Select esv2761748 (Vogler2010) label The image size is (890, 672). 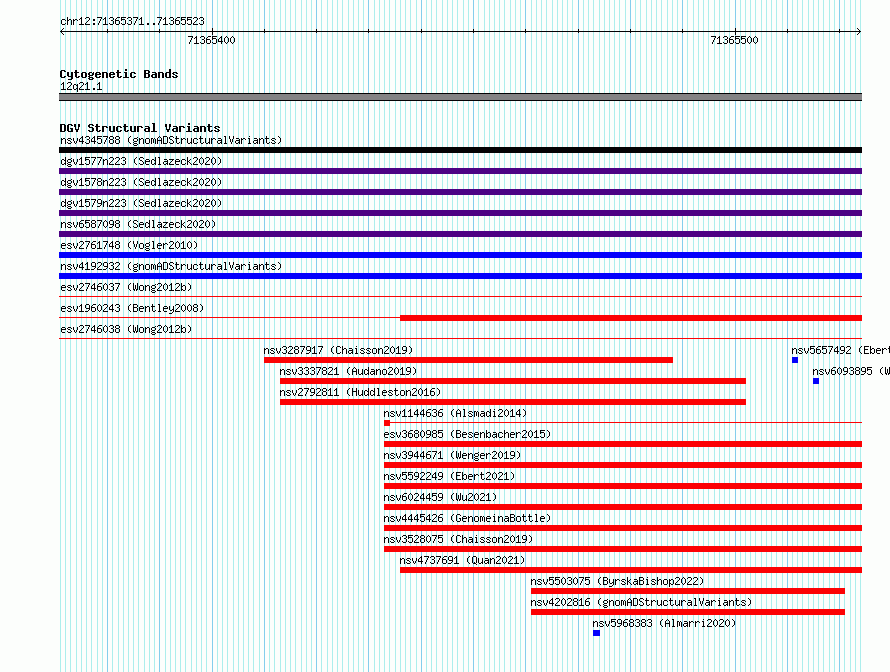pyautogui.click(x=129, y=245)
